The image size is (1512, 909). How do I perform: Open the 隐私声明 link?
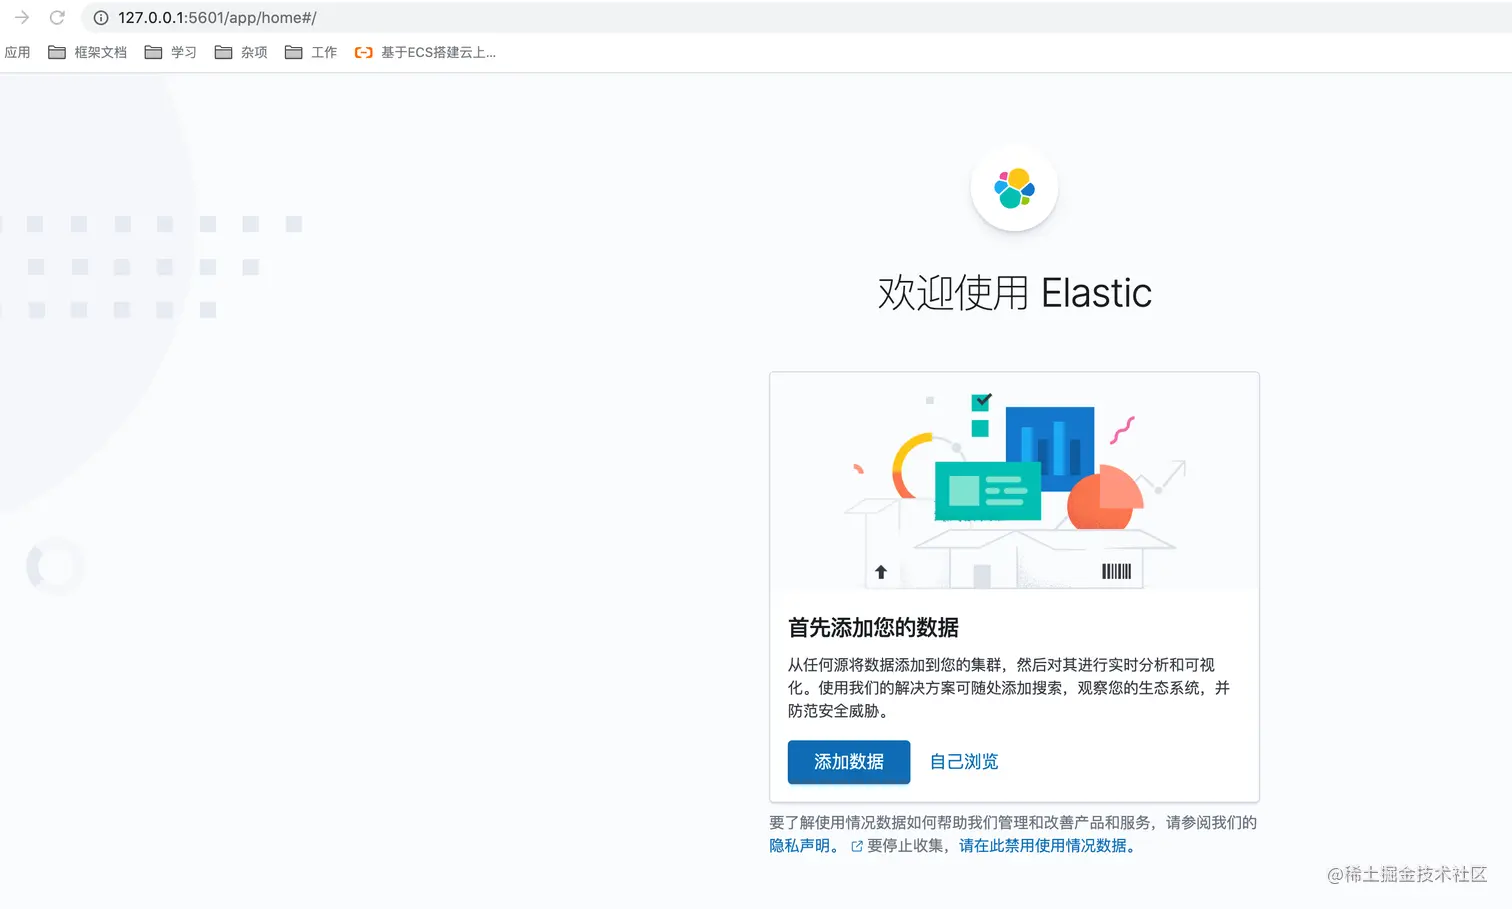(802, 845)
